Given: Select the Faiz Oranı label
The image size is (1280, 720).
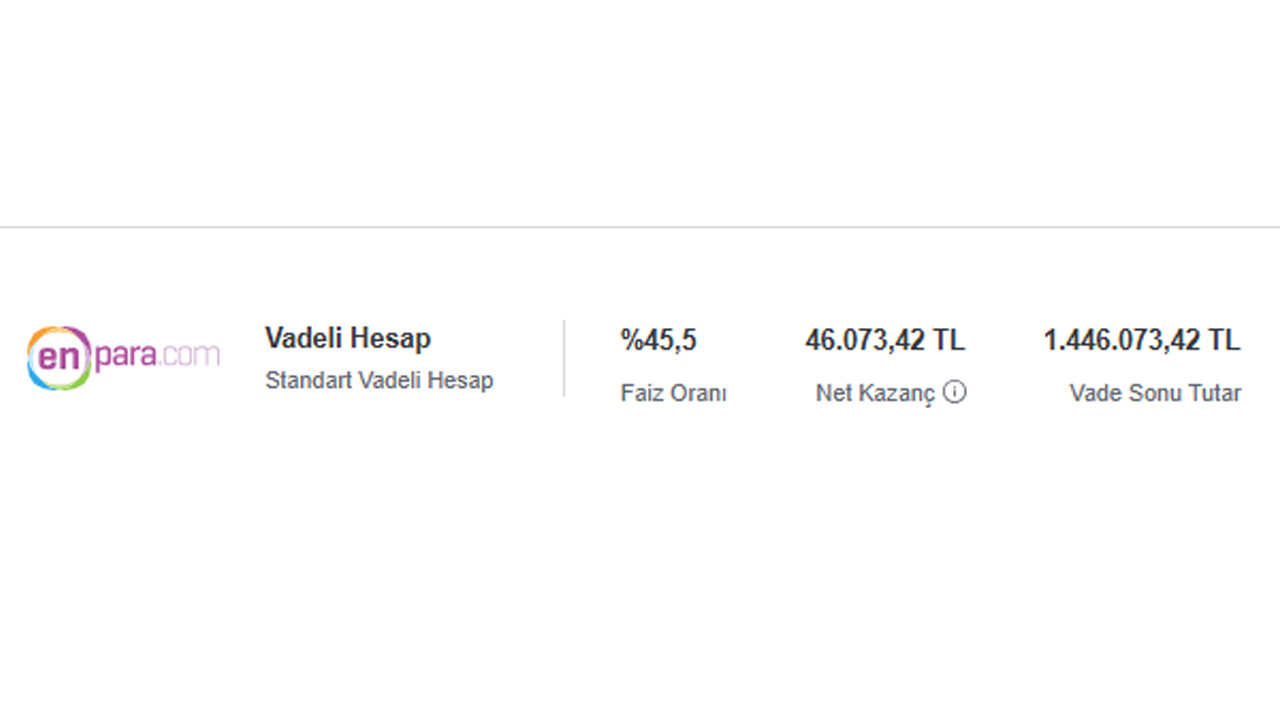Looking at the screenshot, I should [x=673, y=393].
